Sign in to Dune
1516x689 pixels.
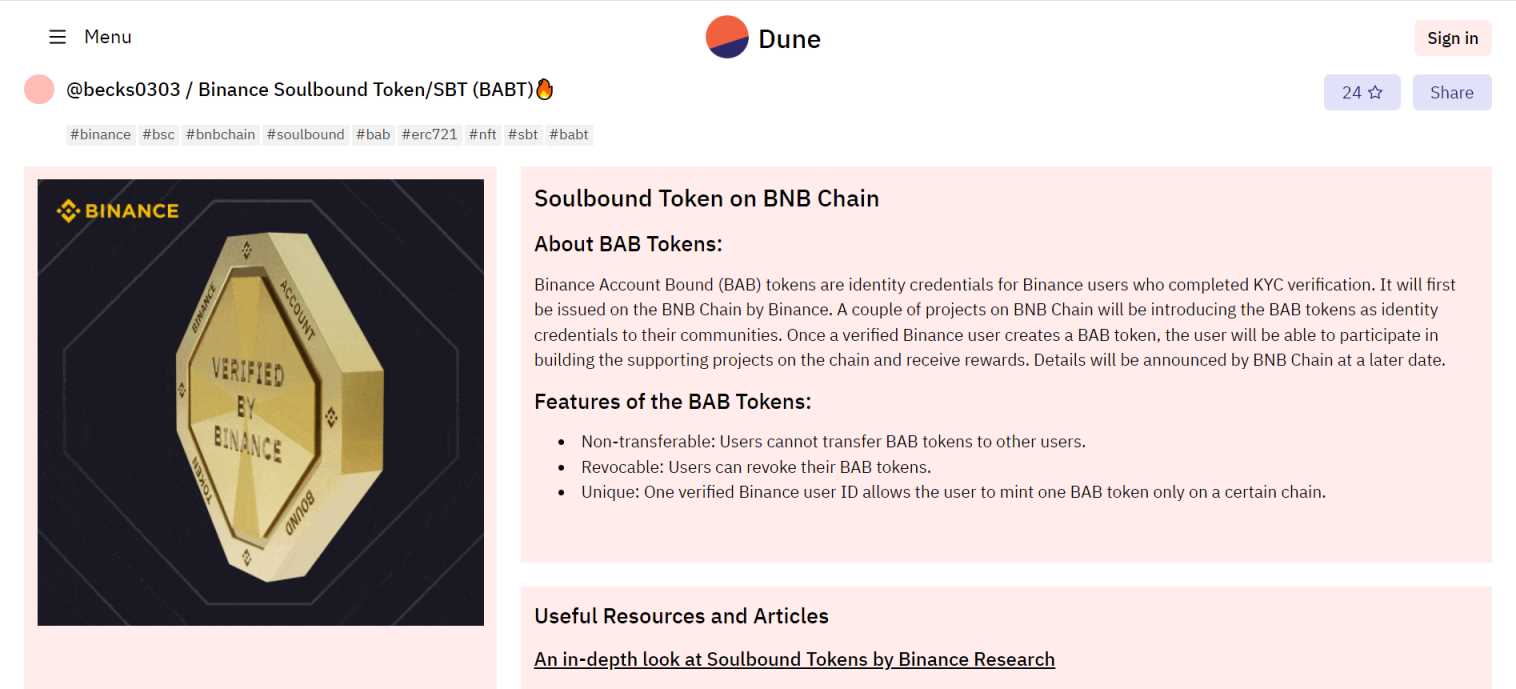click(x=1452, y=37)
